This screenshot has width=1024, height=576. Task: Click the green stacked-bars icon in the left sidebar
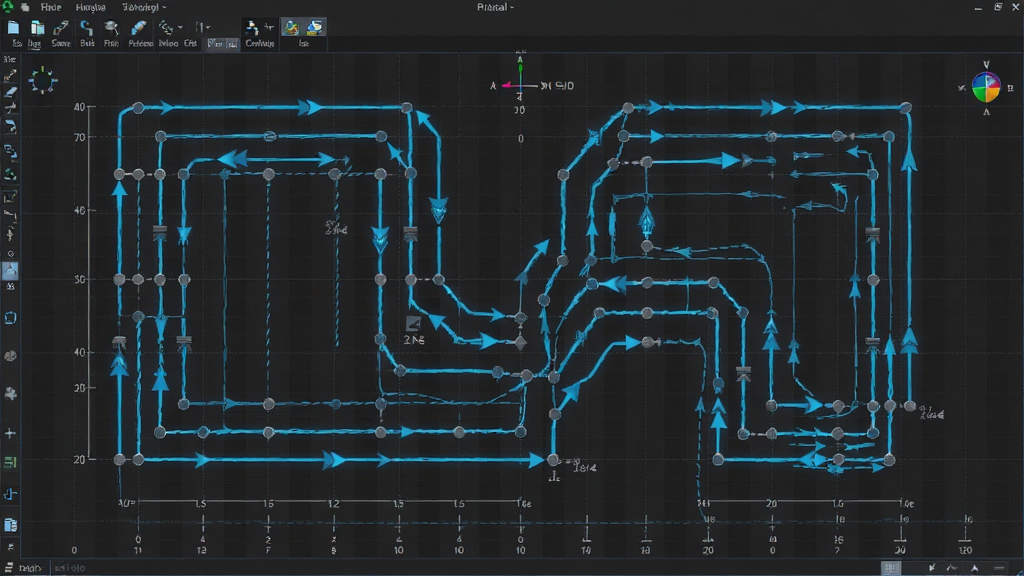point(10,462)
